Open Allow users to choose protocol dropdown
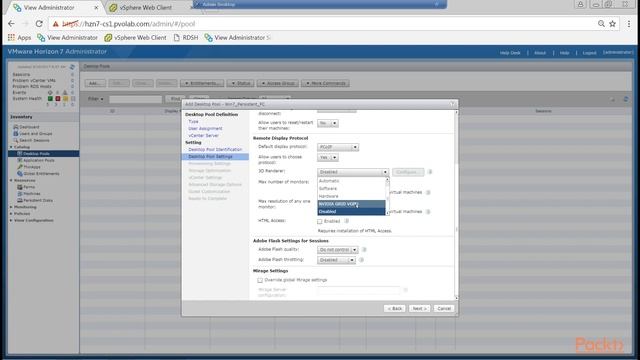The height and width of the screenshot is (360, 640). click(328, 158)
